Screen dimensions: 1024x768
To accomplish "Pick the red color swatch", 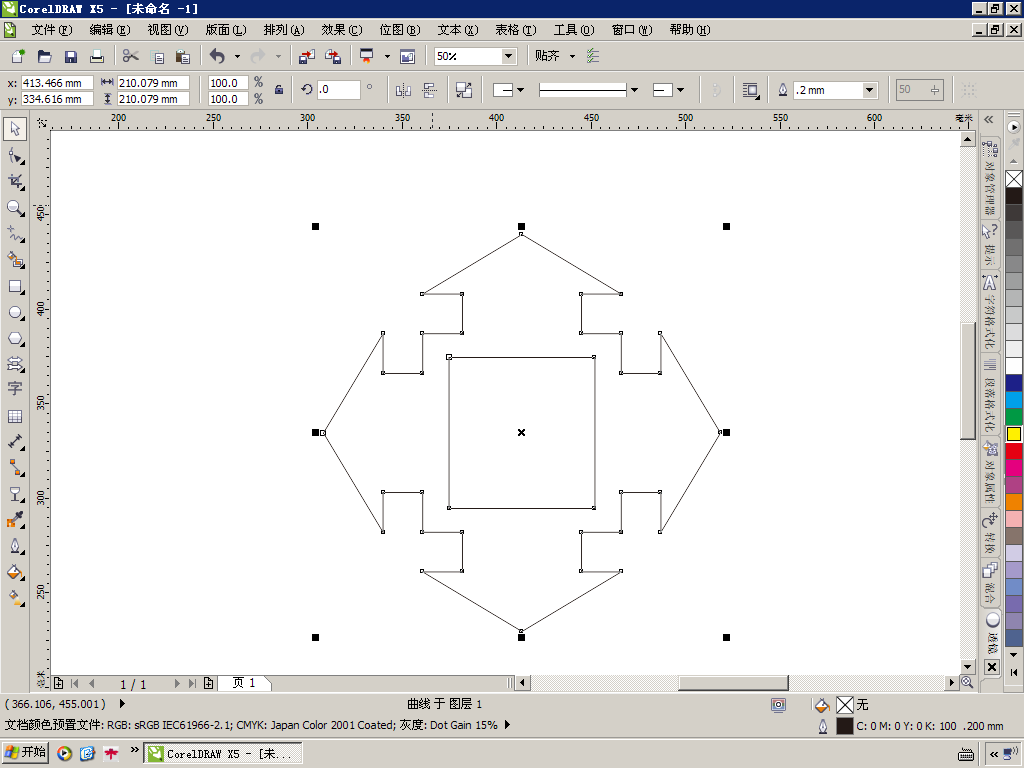I will click(1014, 451).
